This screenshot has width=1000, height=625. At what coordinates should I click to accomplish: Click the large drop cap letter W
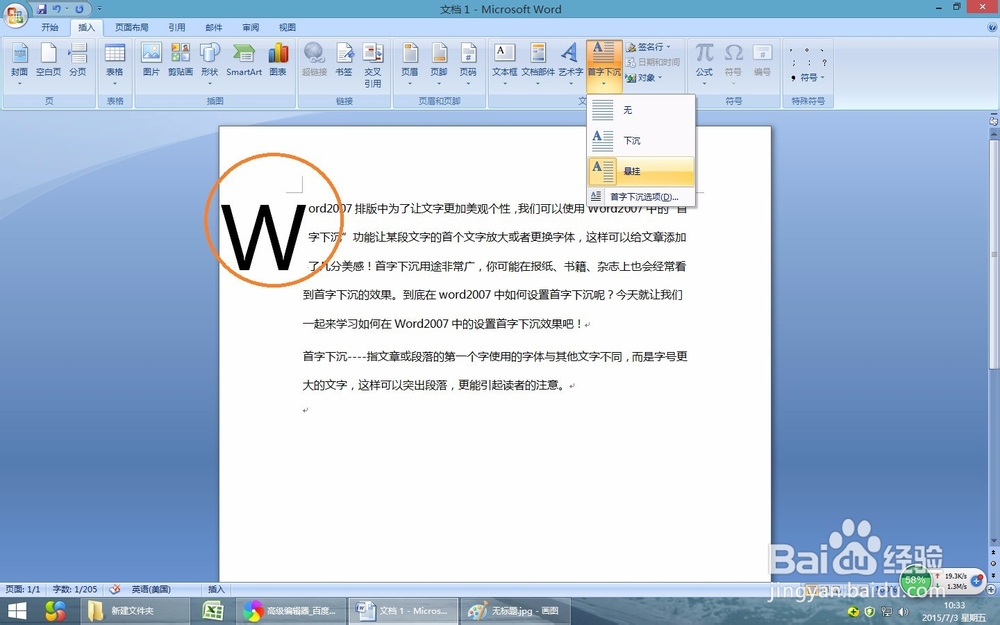tap(263, 238)
